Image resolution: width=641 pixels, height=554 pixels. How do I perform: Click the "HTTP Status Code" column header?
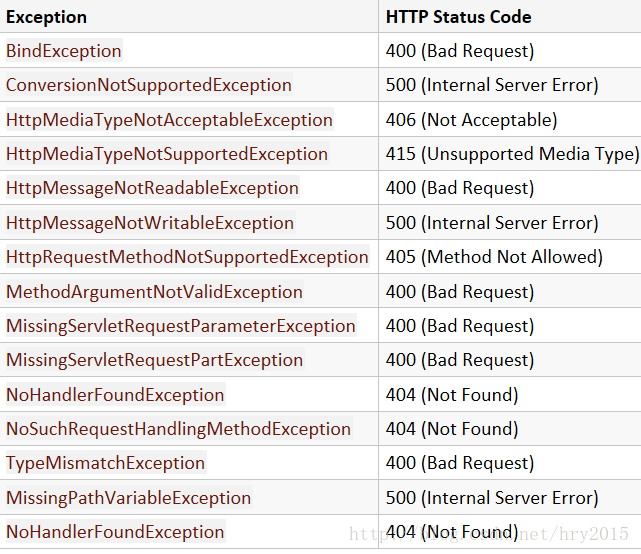[x=458, y=17]
